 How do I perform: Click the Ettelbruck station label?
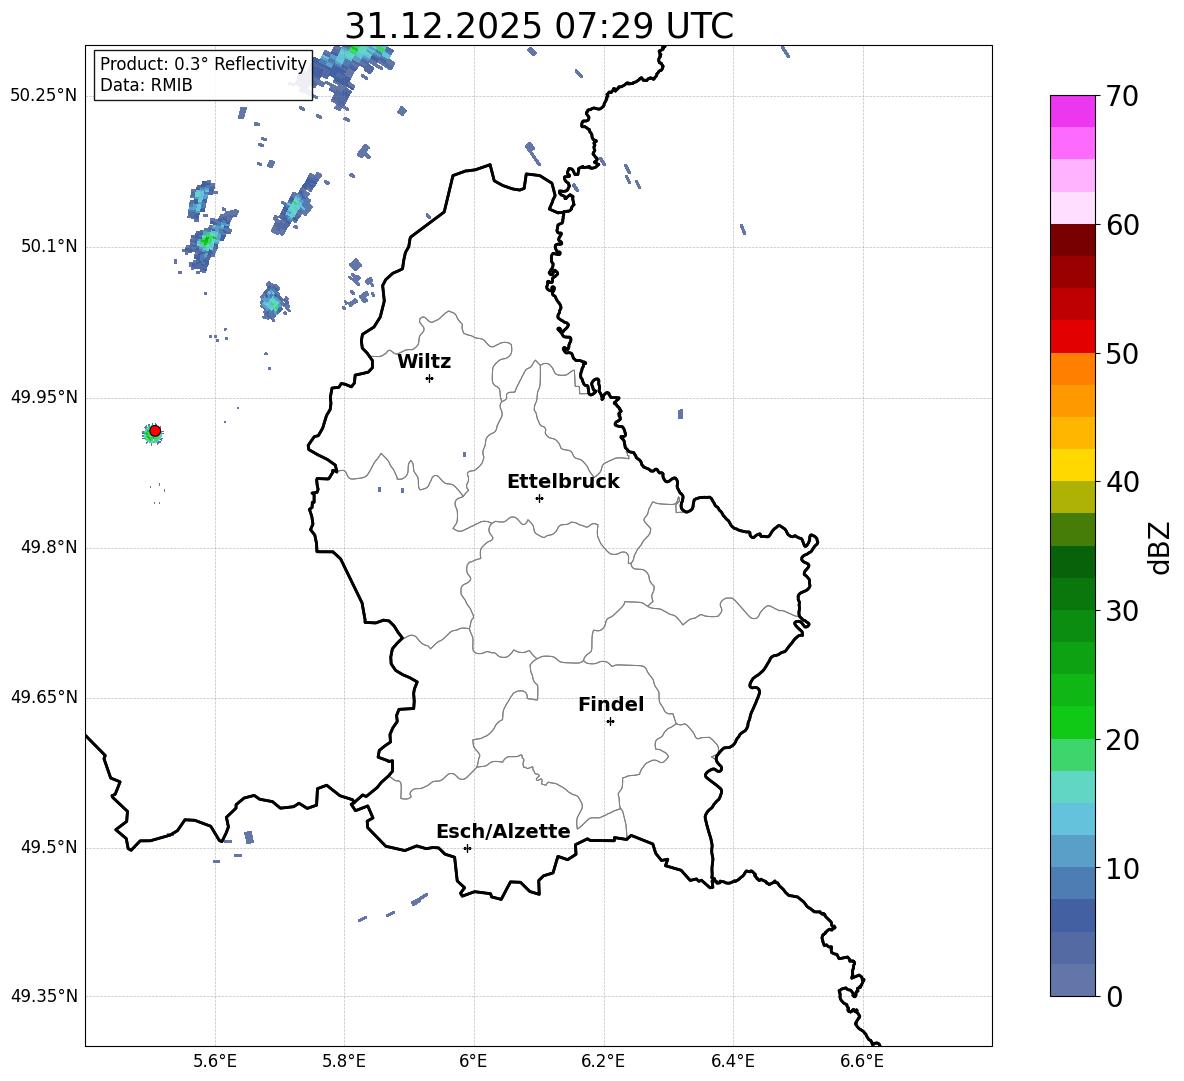(563, 482)
